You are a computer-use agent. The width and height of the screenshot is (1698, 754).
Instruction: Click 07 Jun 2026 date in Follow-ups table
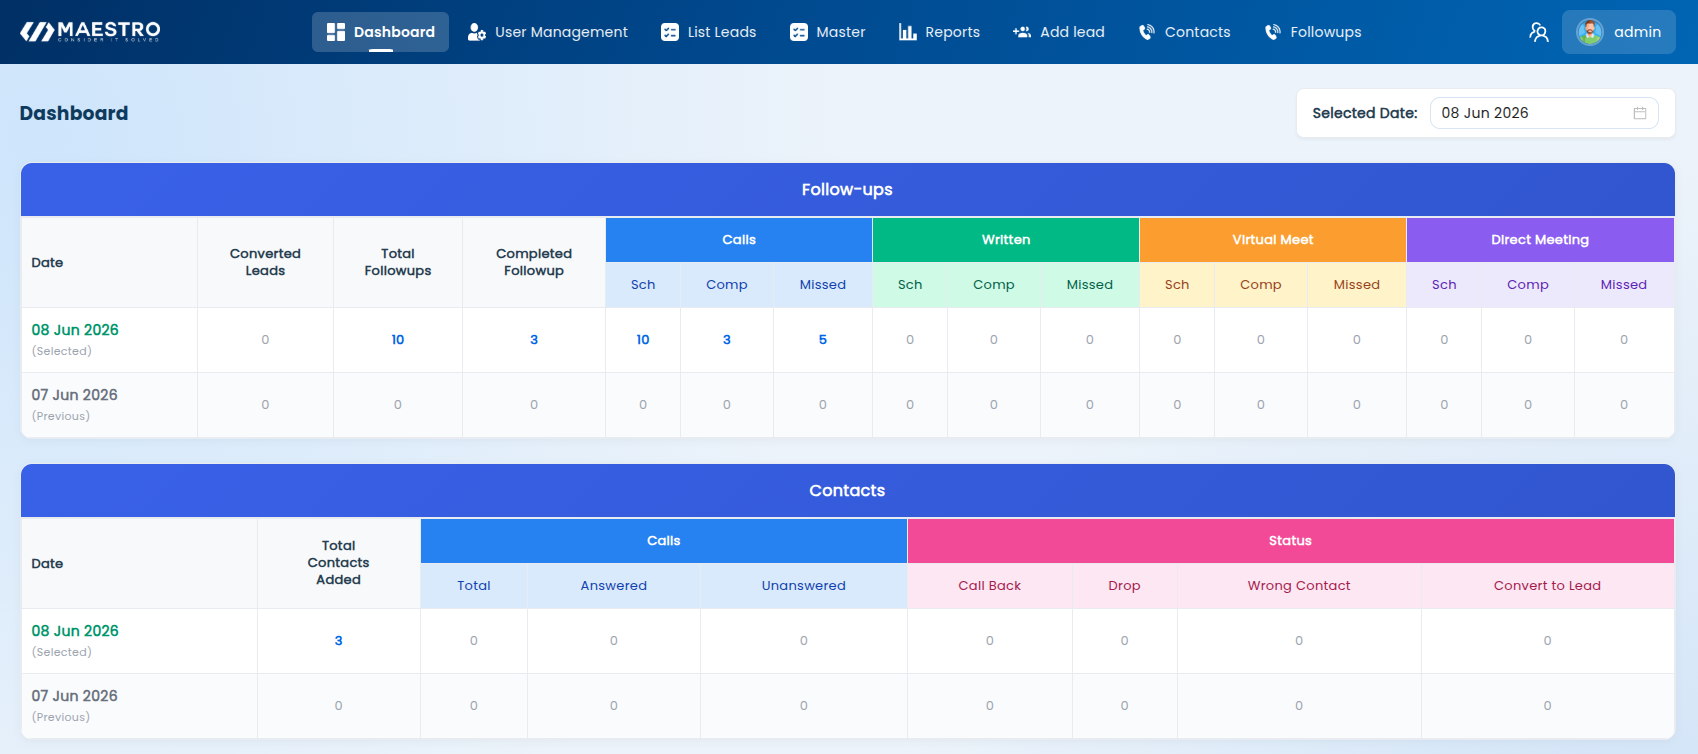(75, 395)
